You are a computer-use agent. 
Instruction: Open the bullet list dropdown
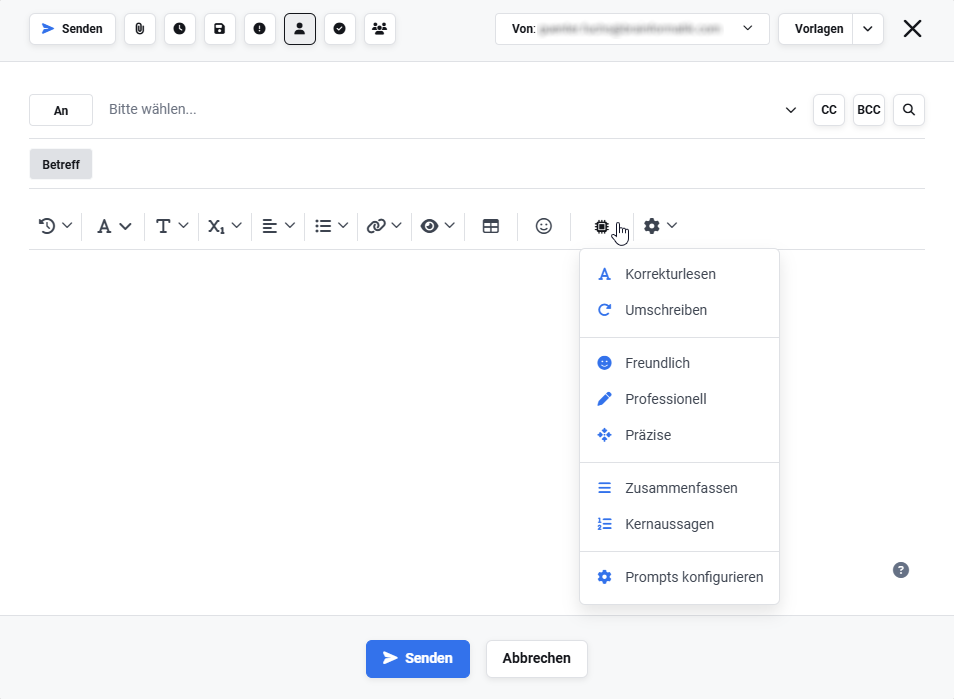click(x=331, y=226)
